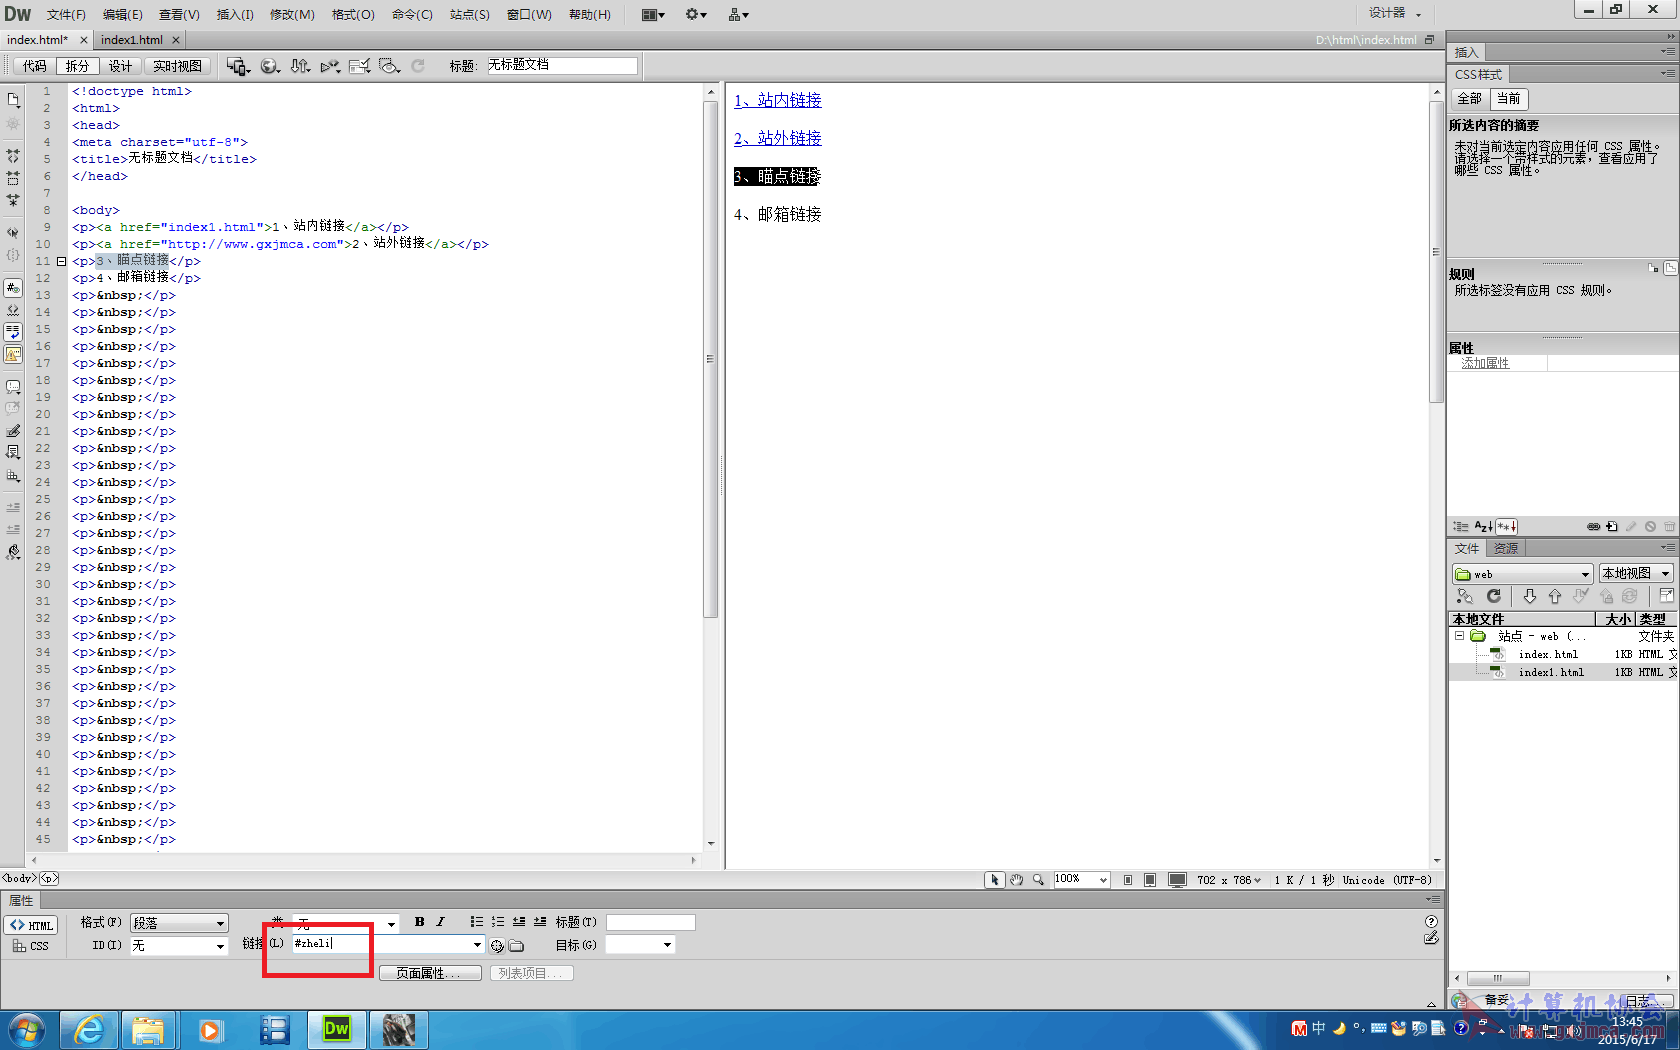Open the class 类 dropdown
Screen dimensions: 1680x1050
click(346, 923)
